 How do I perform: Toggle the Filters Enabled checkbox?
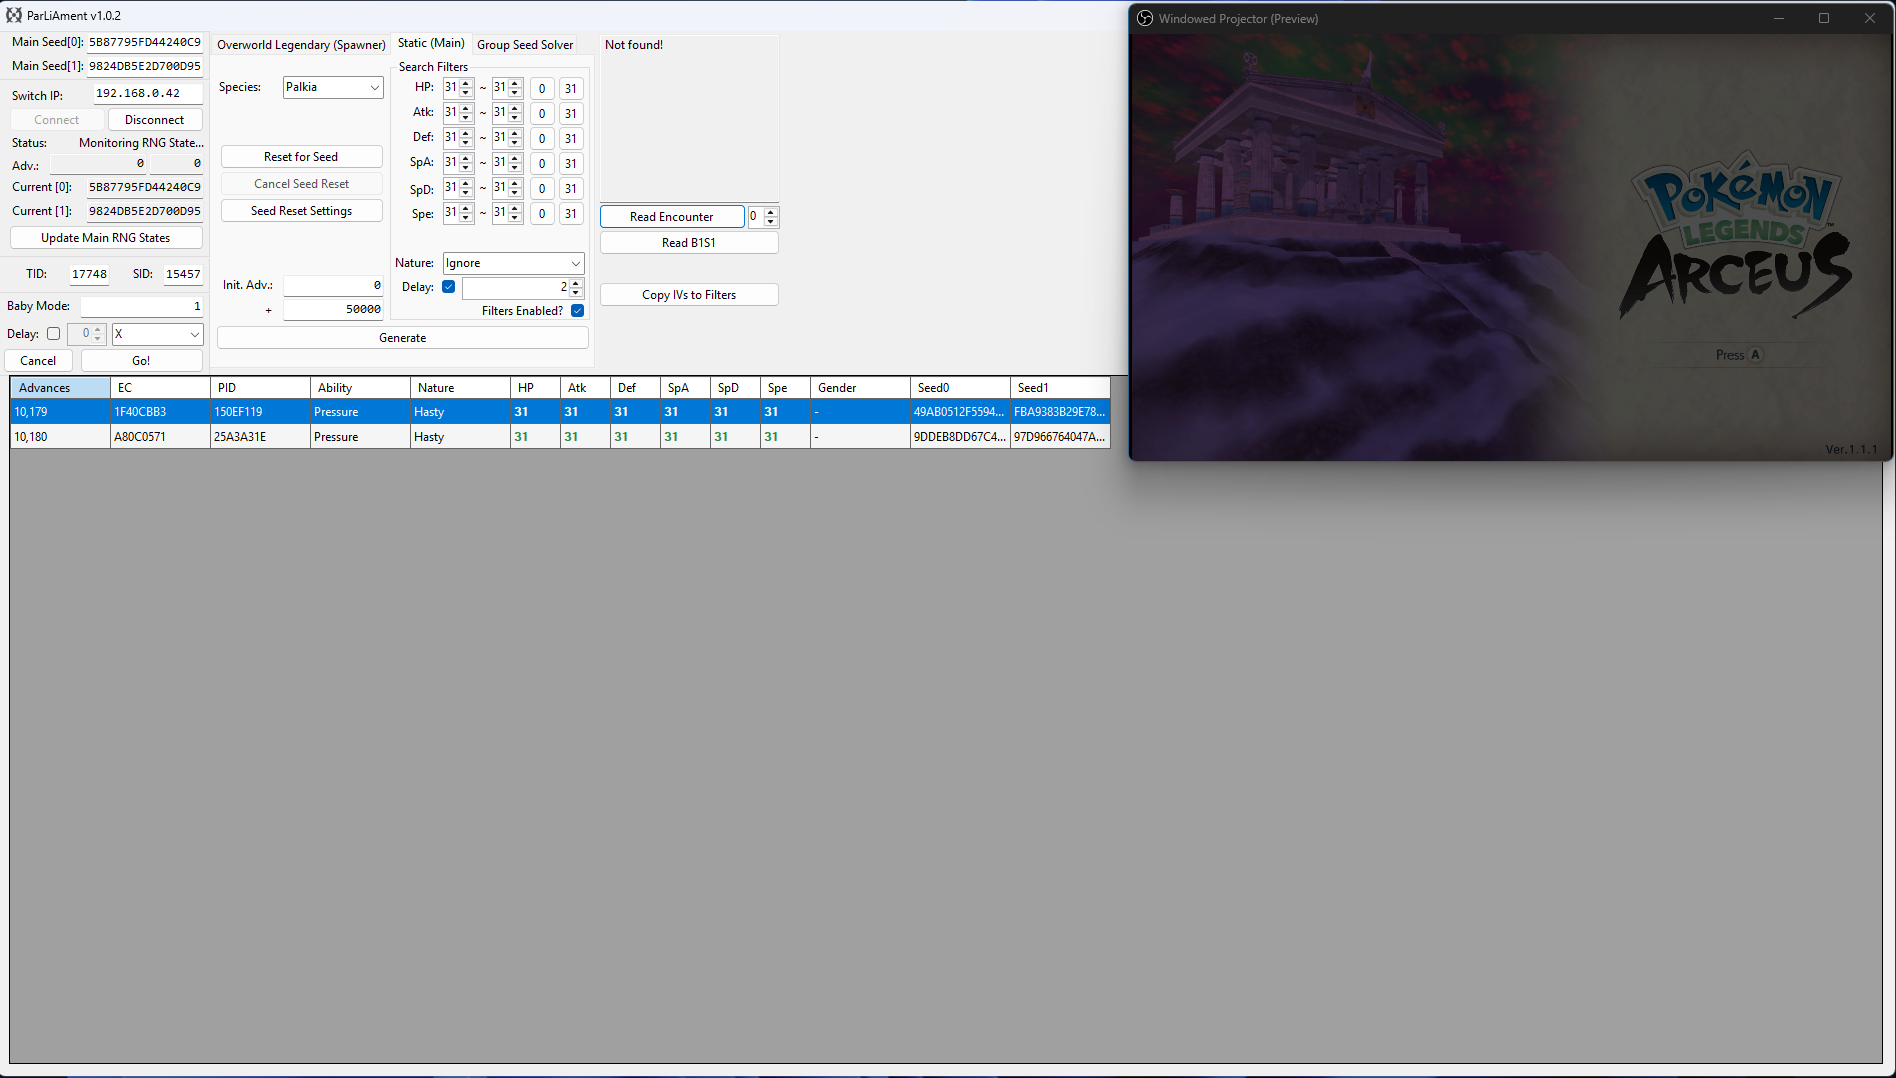click(x=577, y=311)
